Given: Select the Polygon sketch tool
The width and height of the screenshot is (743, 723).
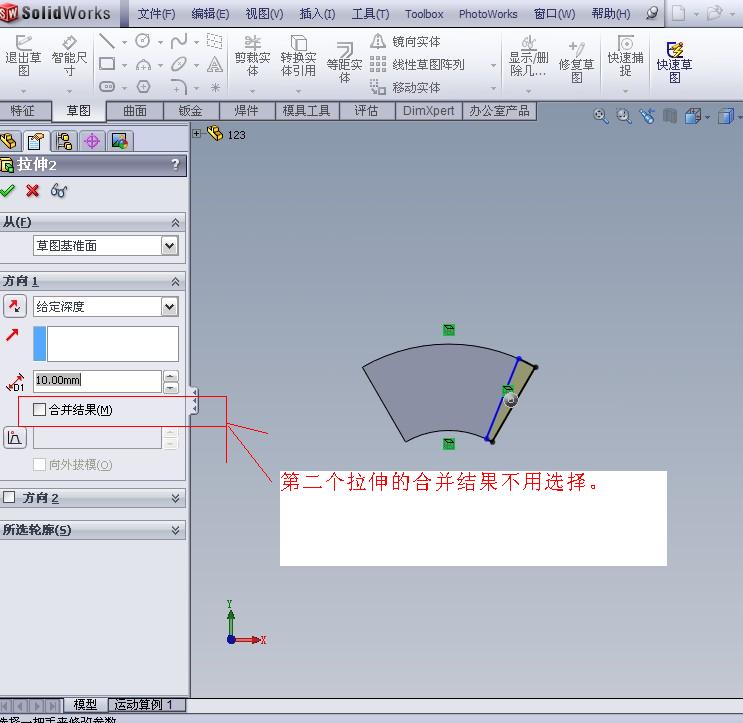Looking at the screenshot, I should [x=143, y=87].
